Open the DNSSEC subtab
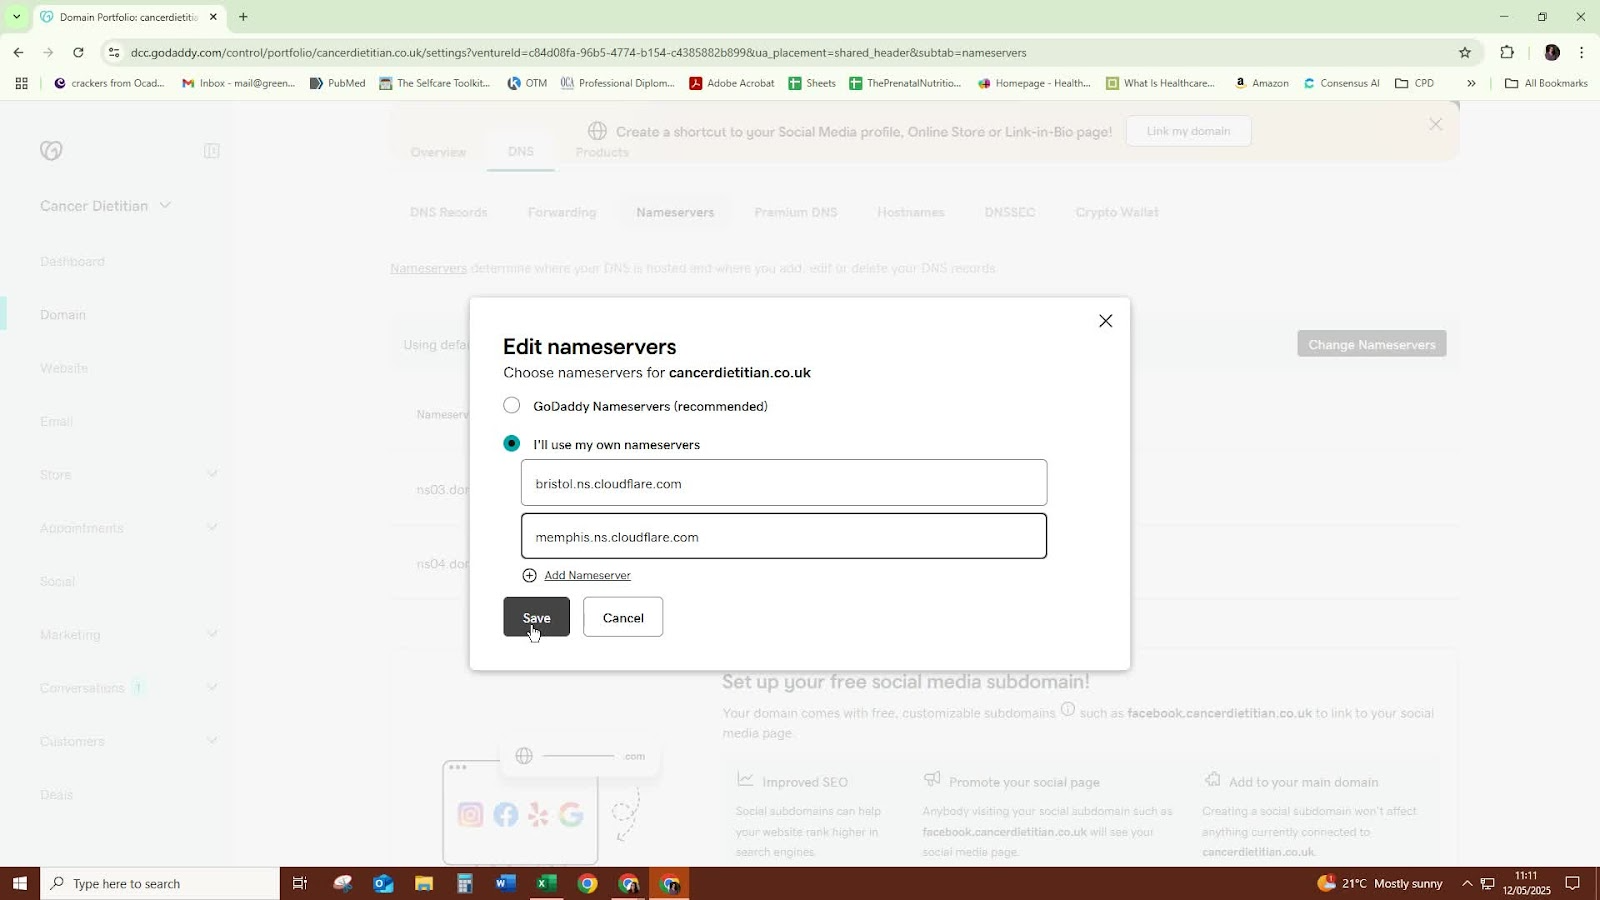Image resolution: width=1600 pixels, height=900 pixels. point(1010,212)
